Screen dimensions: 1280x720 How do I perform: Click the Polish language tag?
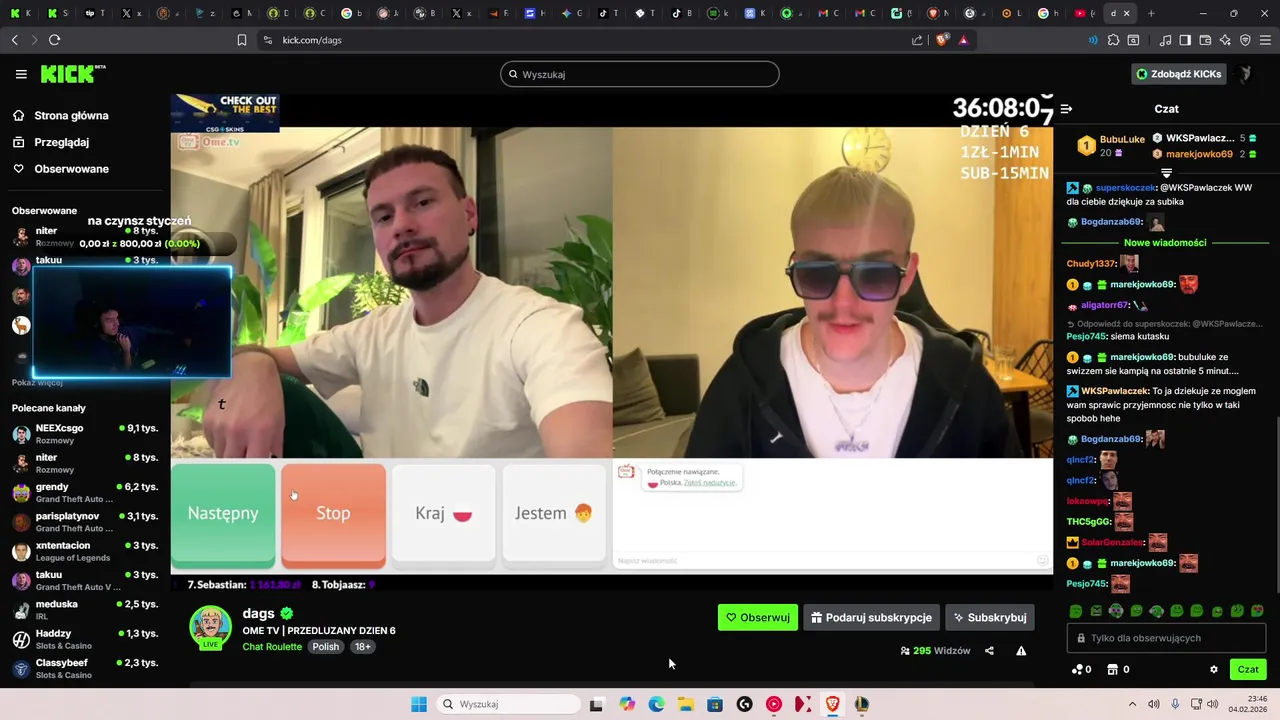[325, 647]
